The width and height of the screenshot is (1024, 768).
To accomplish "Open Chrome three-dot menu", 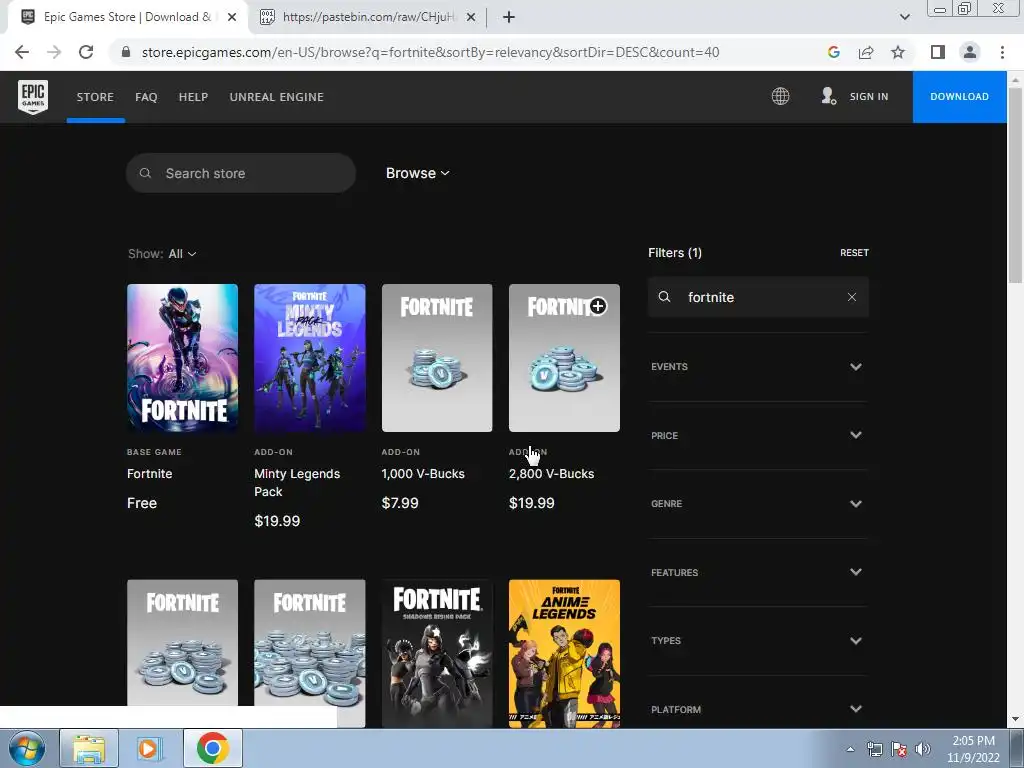I will pyautogui.click(x=1002, y=52).
